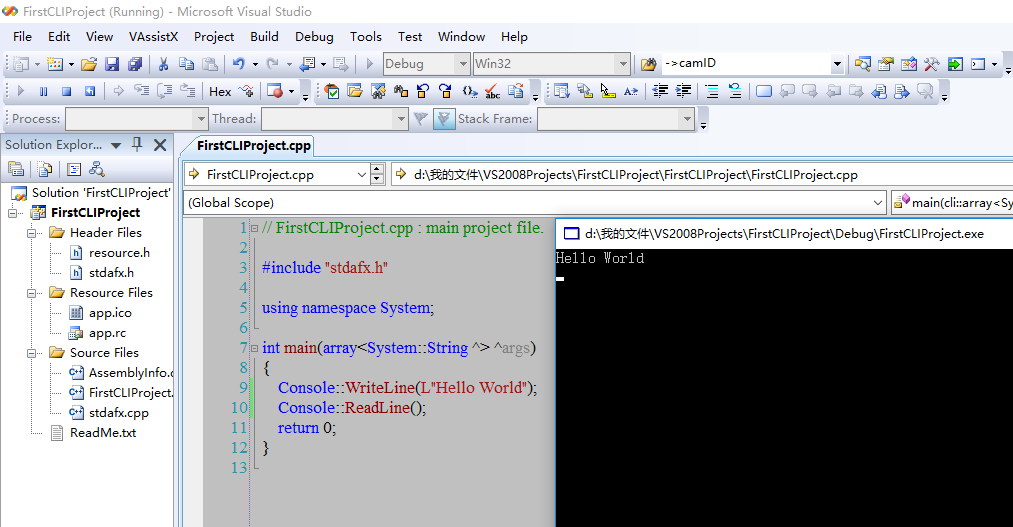The width and height of the screenshot is (1013, 527).
Task: Pause execution with the Break All icon
Action: pos(43,92)
